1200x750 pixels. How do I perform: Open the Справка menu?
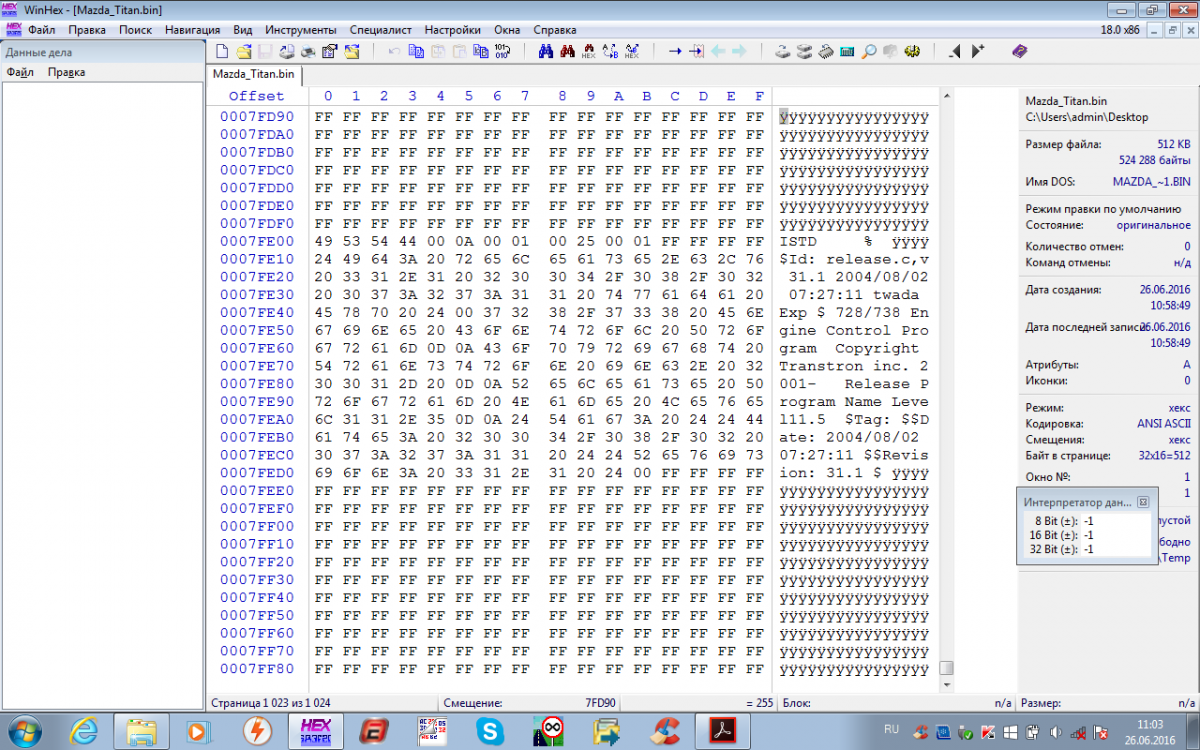pos(555,30)
